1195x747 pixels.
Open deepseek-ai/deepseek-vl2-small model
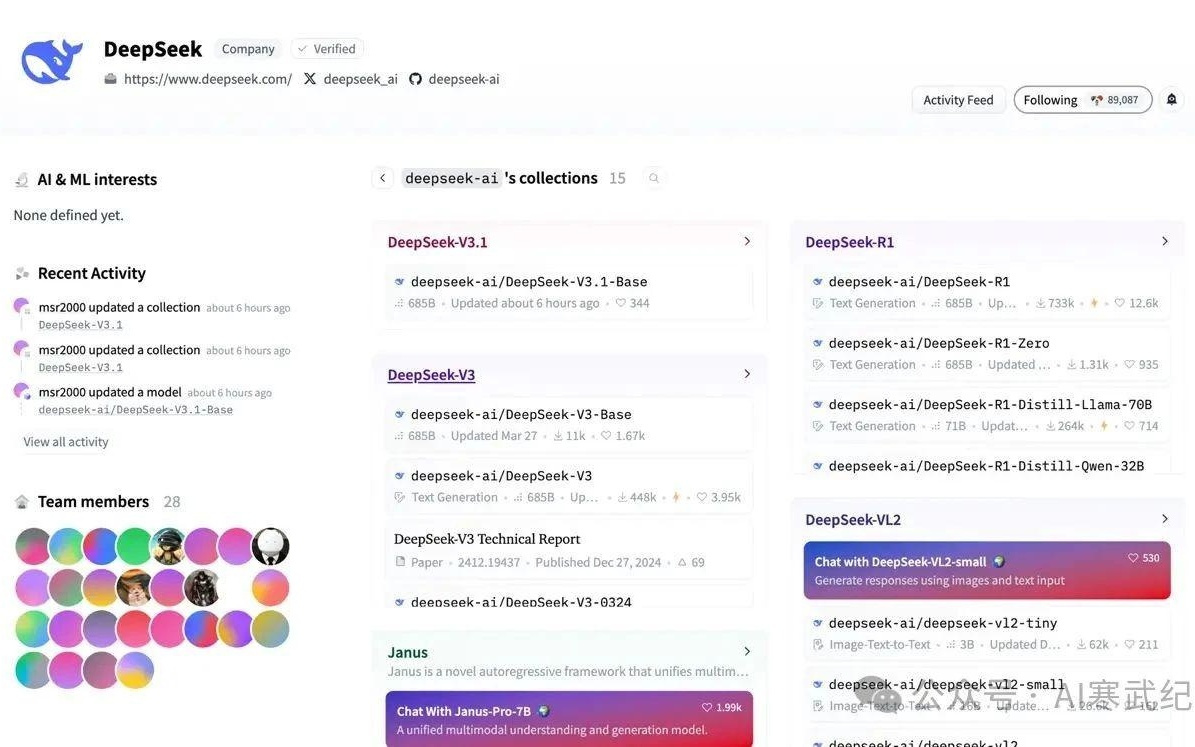pyautogui.click(x=987, y=694)
